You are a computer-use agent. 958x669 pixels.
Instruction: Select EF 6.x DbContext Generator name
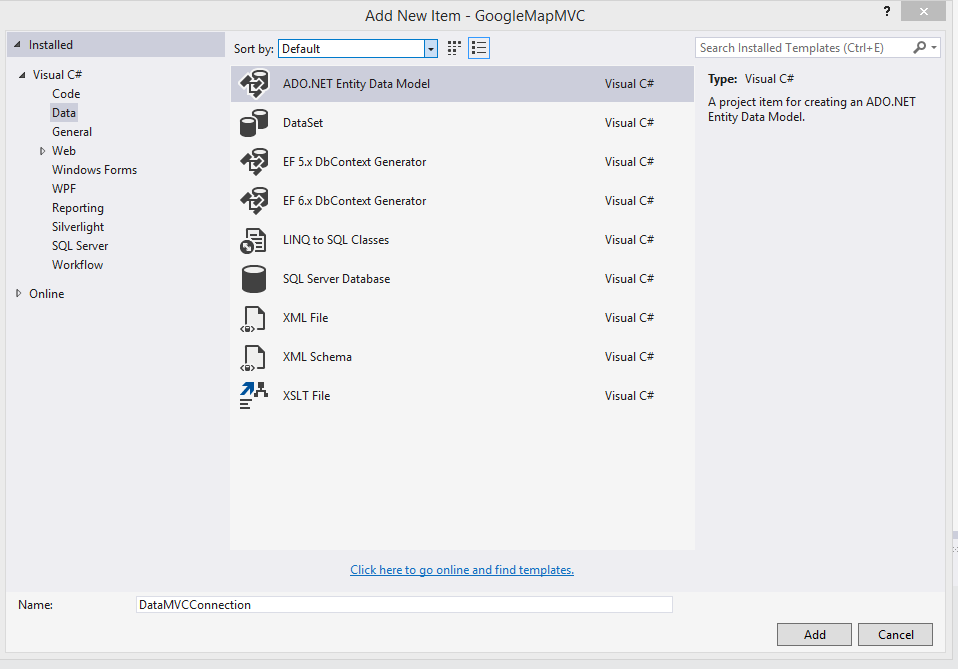coord(354,201)
